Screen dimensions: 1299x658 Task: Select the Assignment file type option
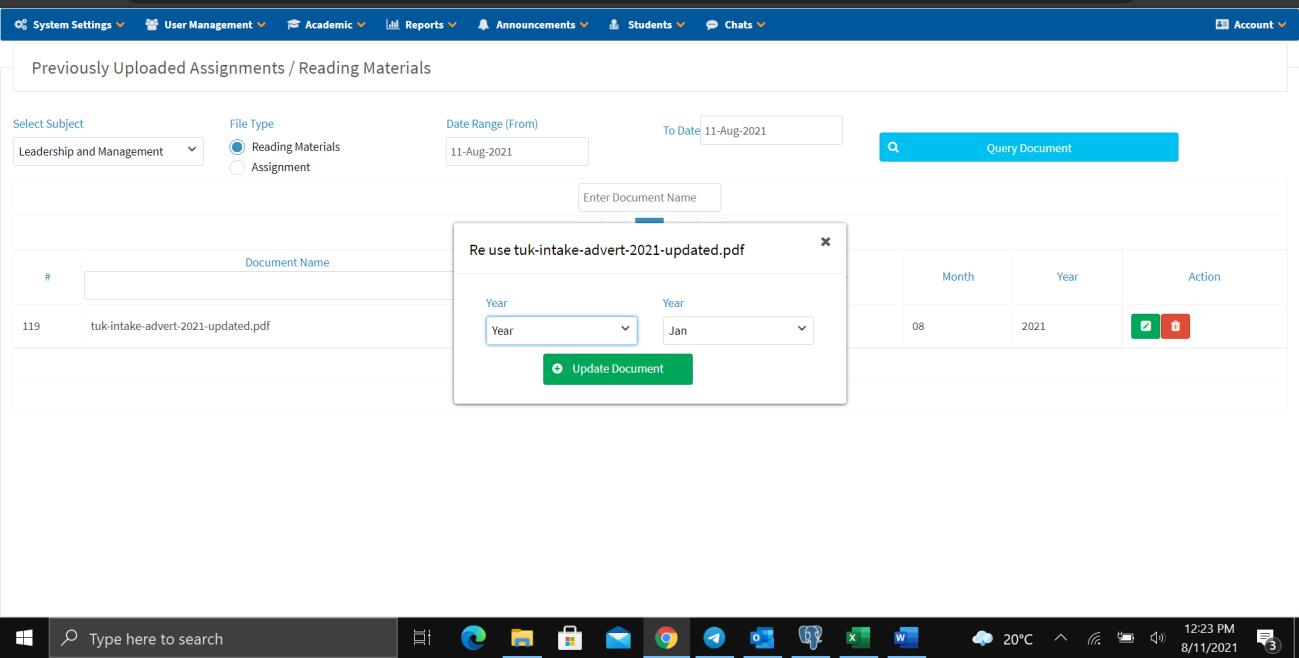237,168
